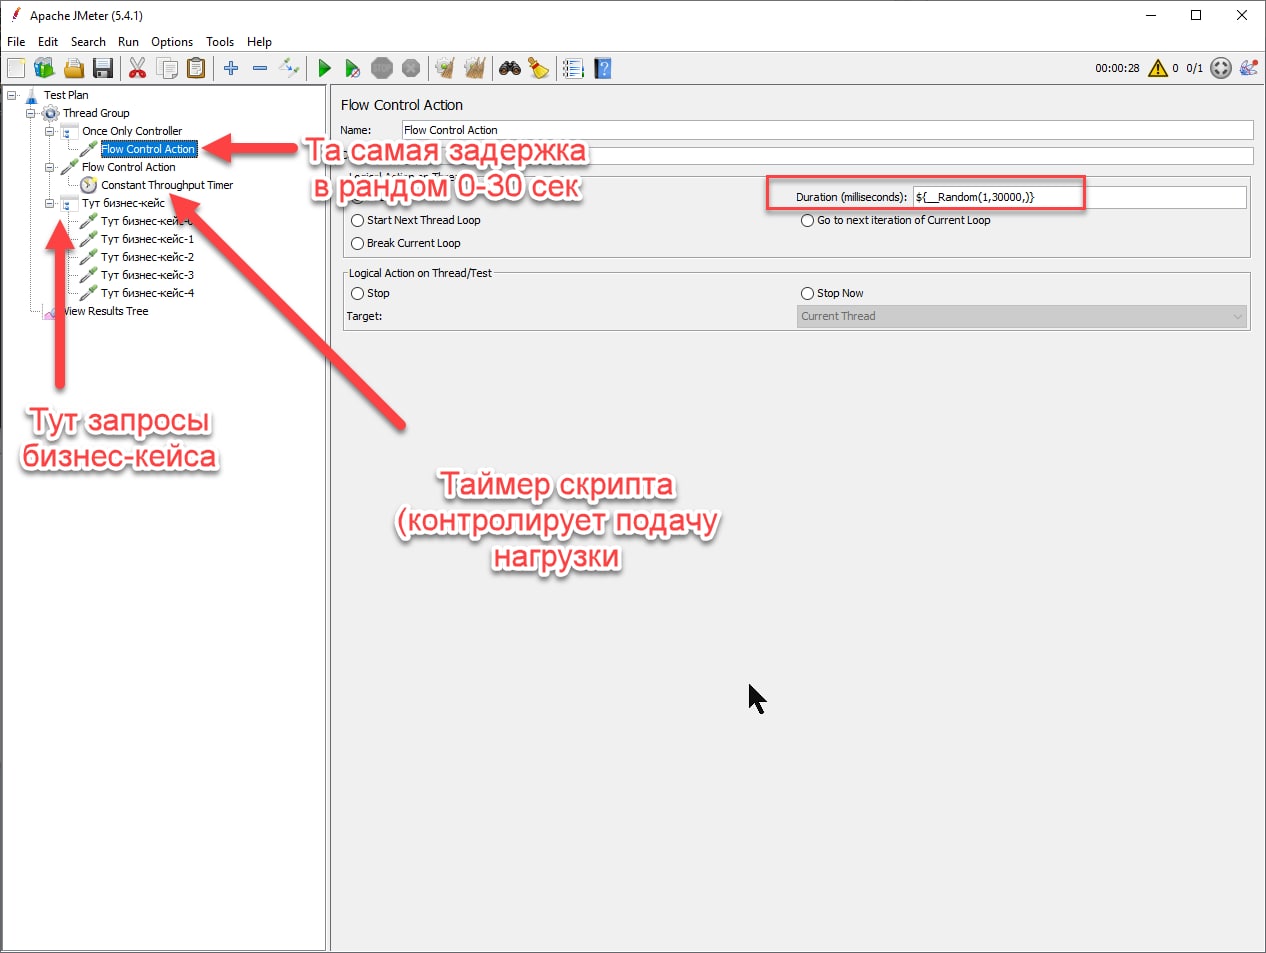Viewport: 1266px width, 953px height.
Task: Open Search with binoculars icon
Action: click(510, 68)
